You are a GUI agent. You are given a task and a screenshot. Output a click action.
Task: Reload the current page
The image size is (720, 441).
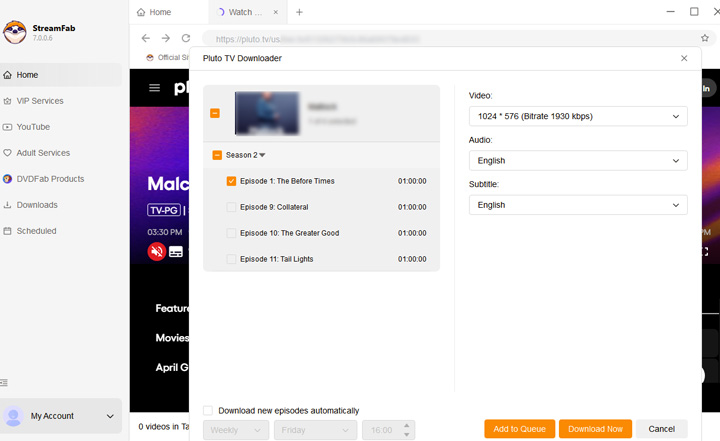[x=186, y=38]
